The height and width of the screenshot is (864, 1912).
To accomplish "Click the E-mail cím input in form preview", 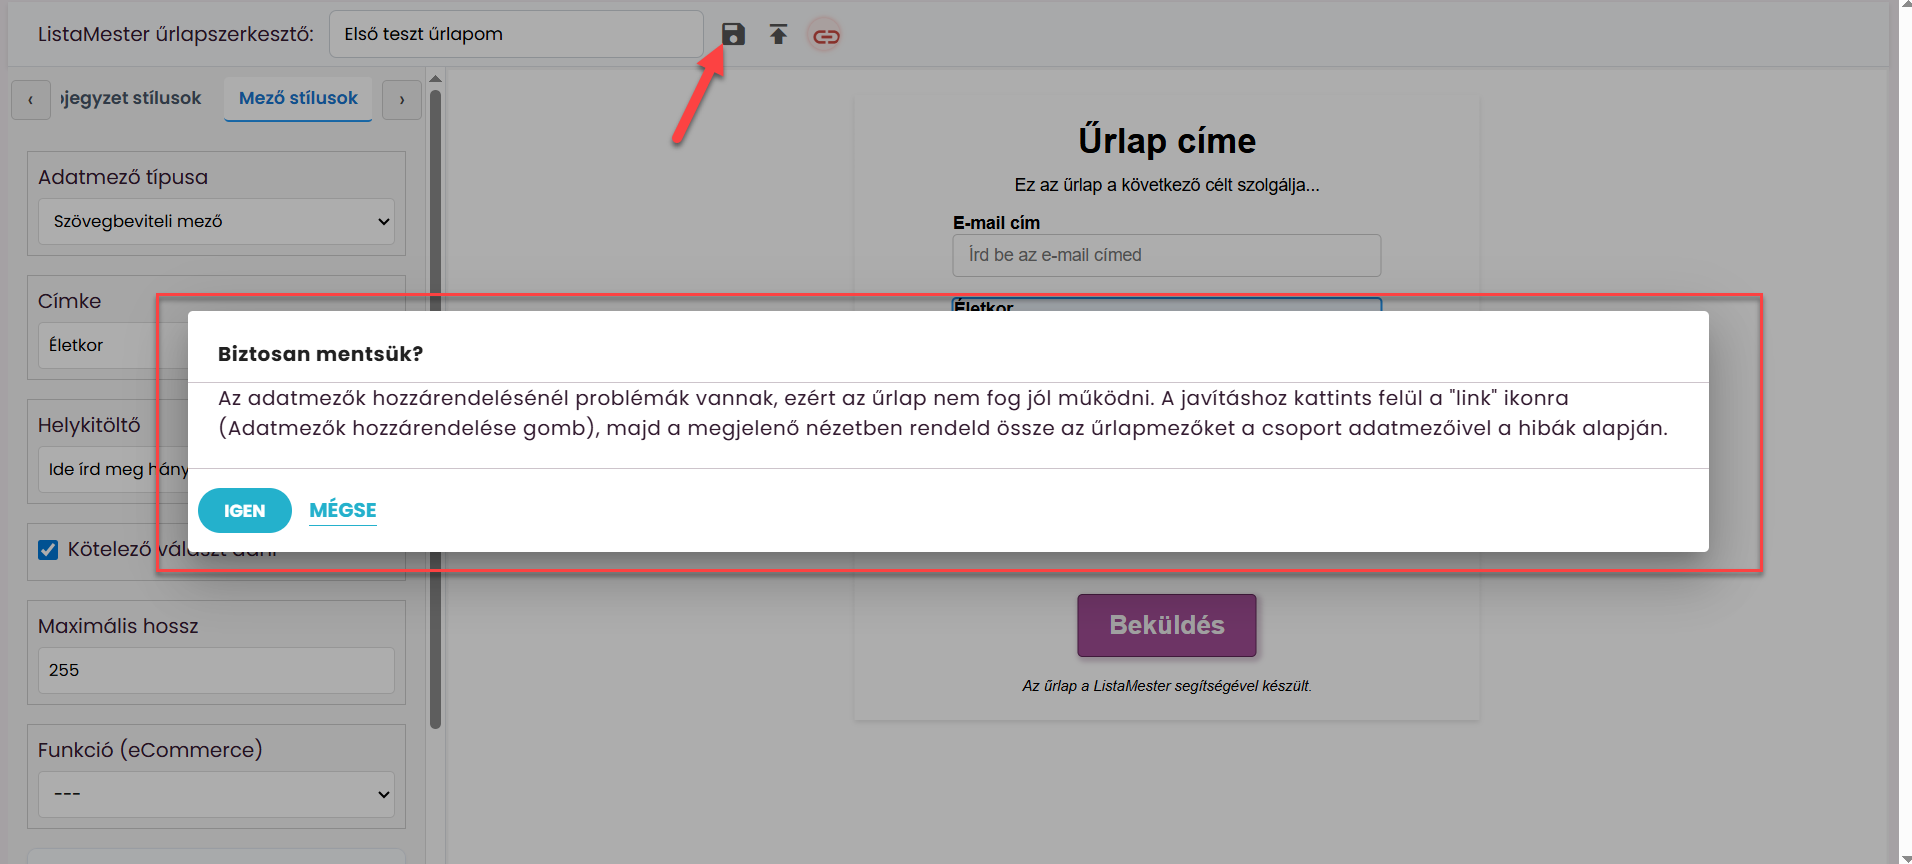I will [1167, 255].
